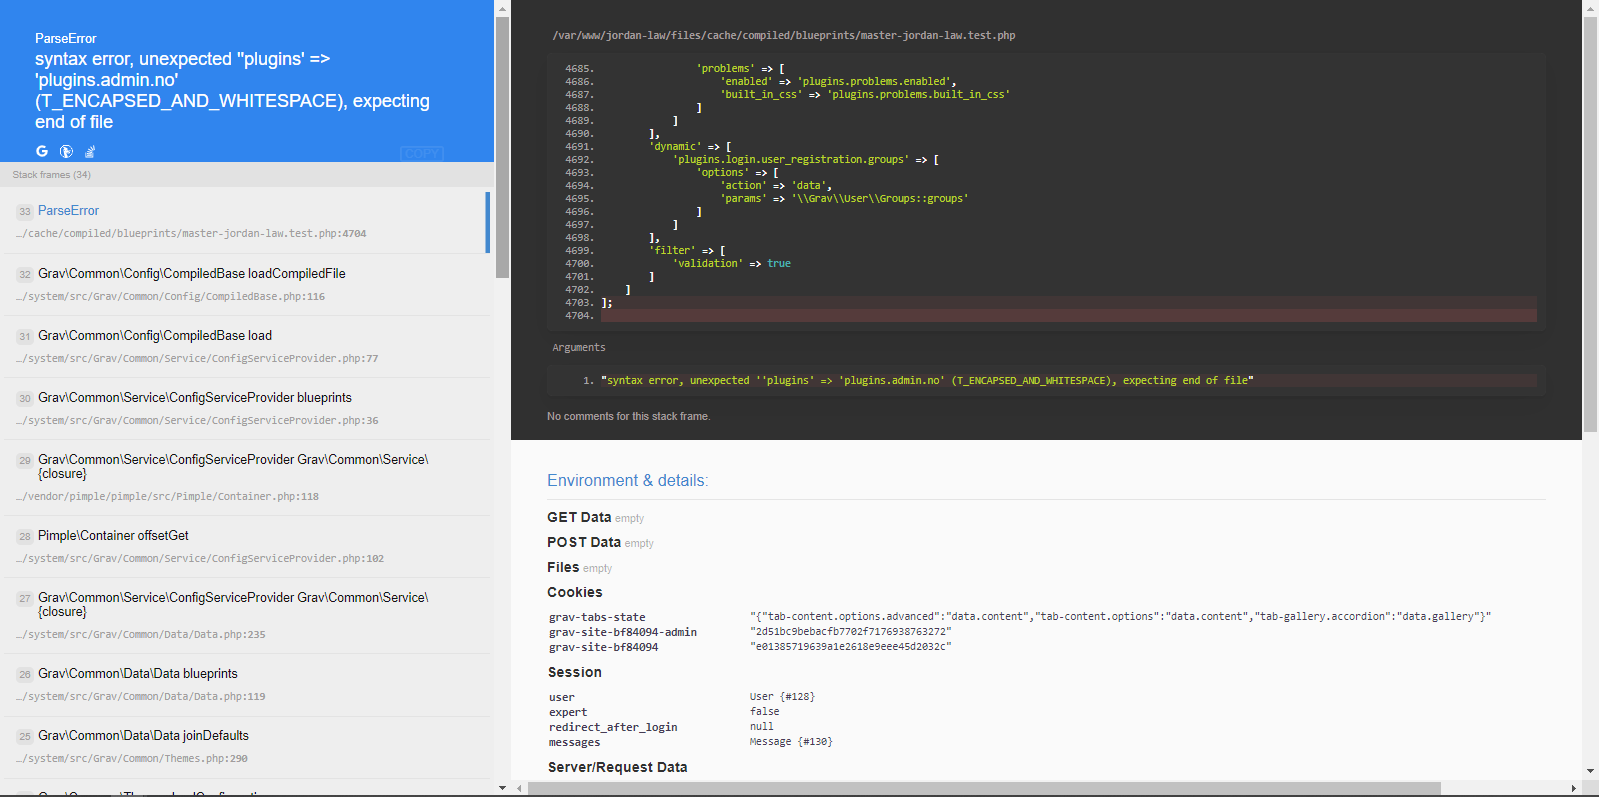Click the User {#128} session value
Image resolution: width=1599 pixels, height=797 pixels.
point(782,697)
